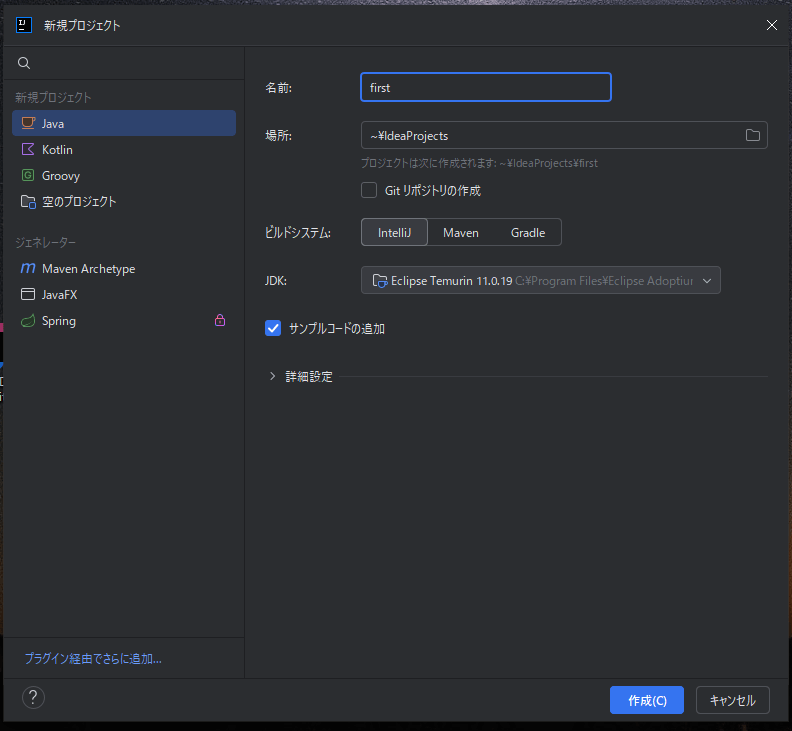
Task: Open the JDK dropdown arrow
Action: point(707,280)
